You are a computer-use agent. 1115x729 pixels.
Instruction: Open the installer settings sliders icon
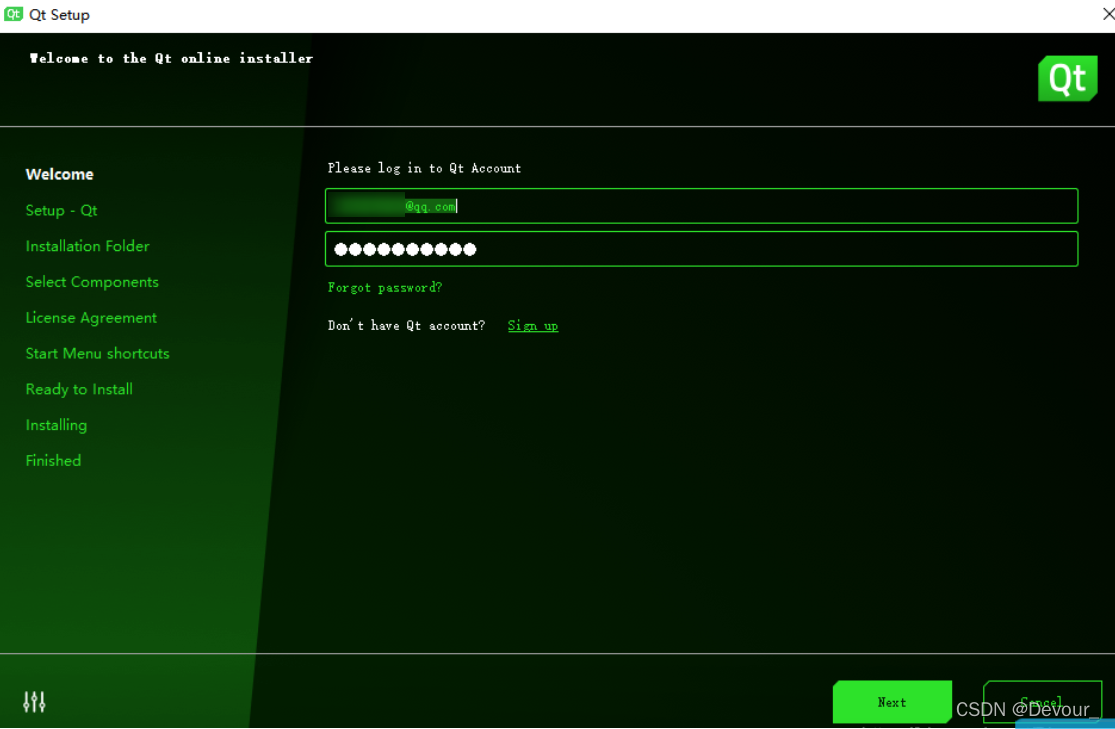pos(34,702)
